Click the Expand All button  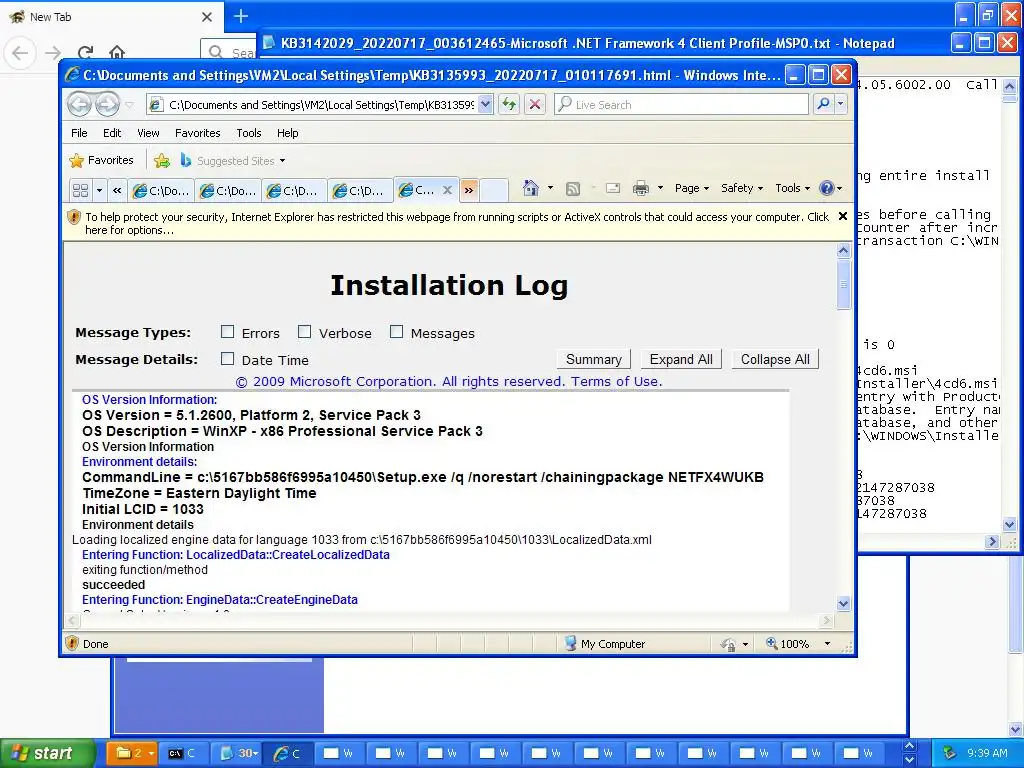[x=680, y=359]
